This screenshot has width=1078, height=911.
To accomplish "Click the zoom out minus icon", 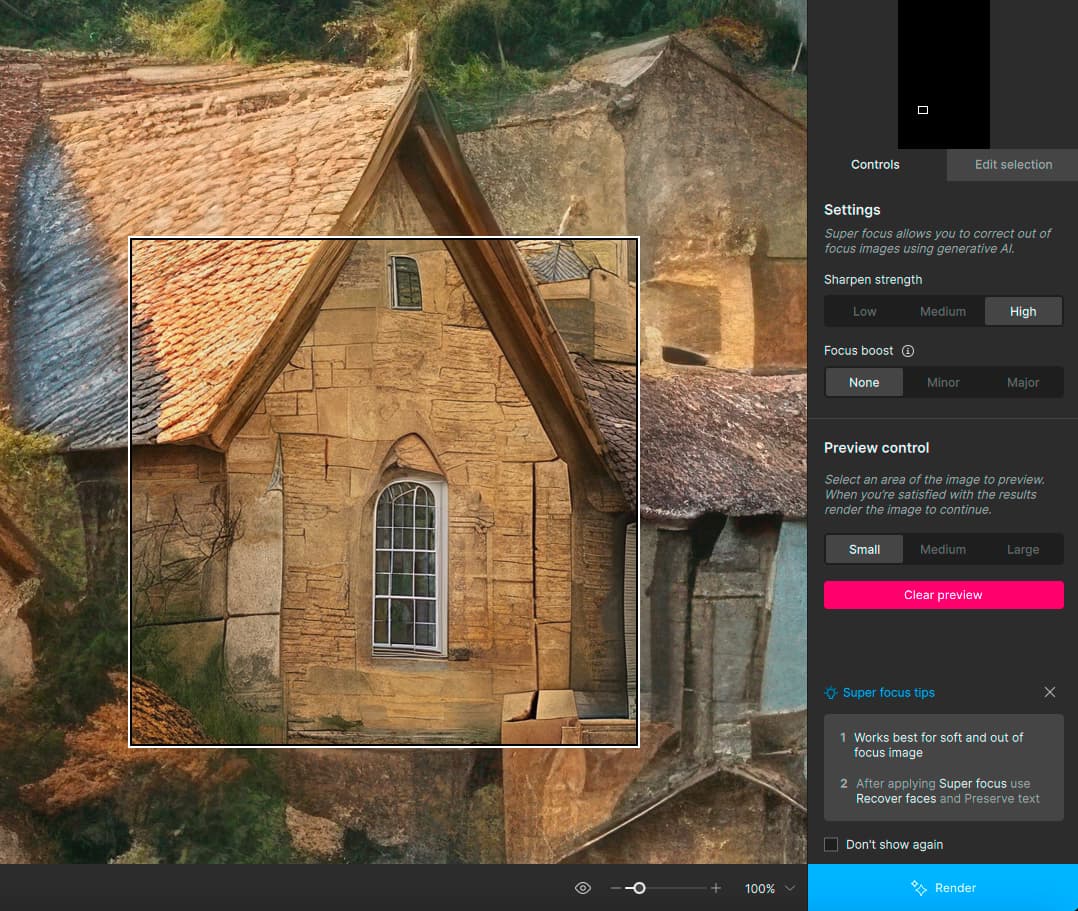I will coord(616,888).
